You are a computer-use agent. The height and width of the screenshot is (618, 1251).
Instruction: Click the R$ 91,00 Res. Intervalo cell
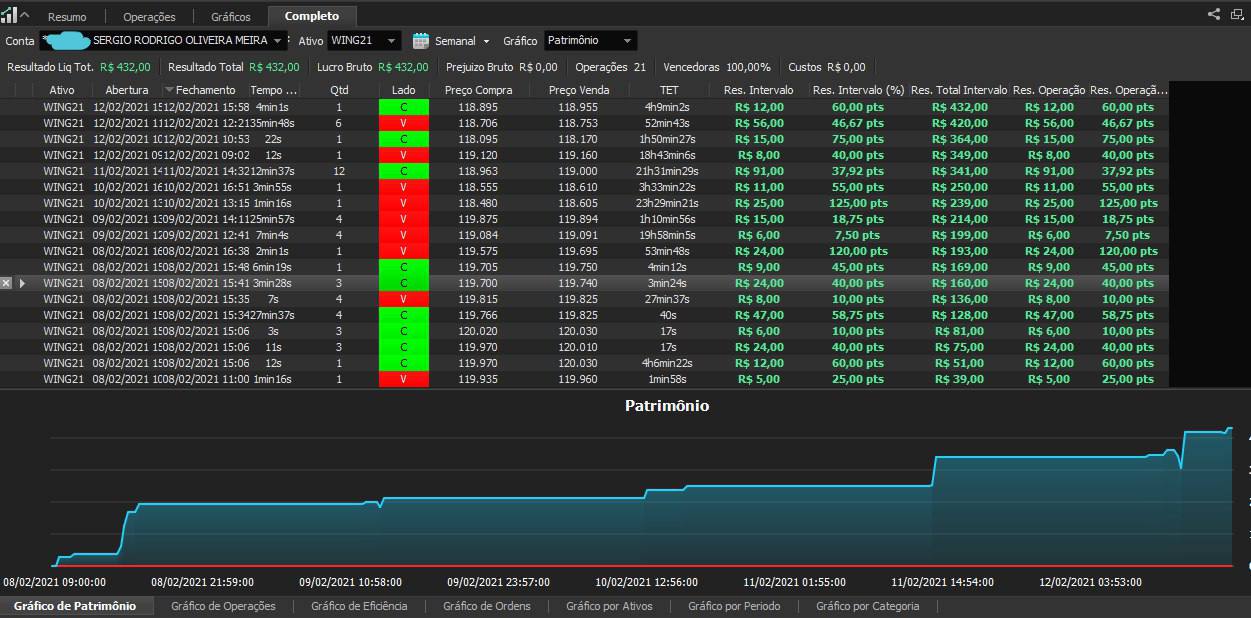coord(759,171)
